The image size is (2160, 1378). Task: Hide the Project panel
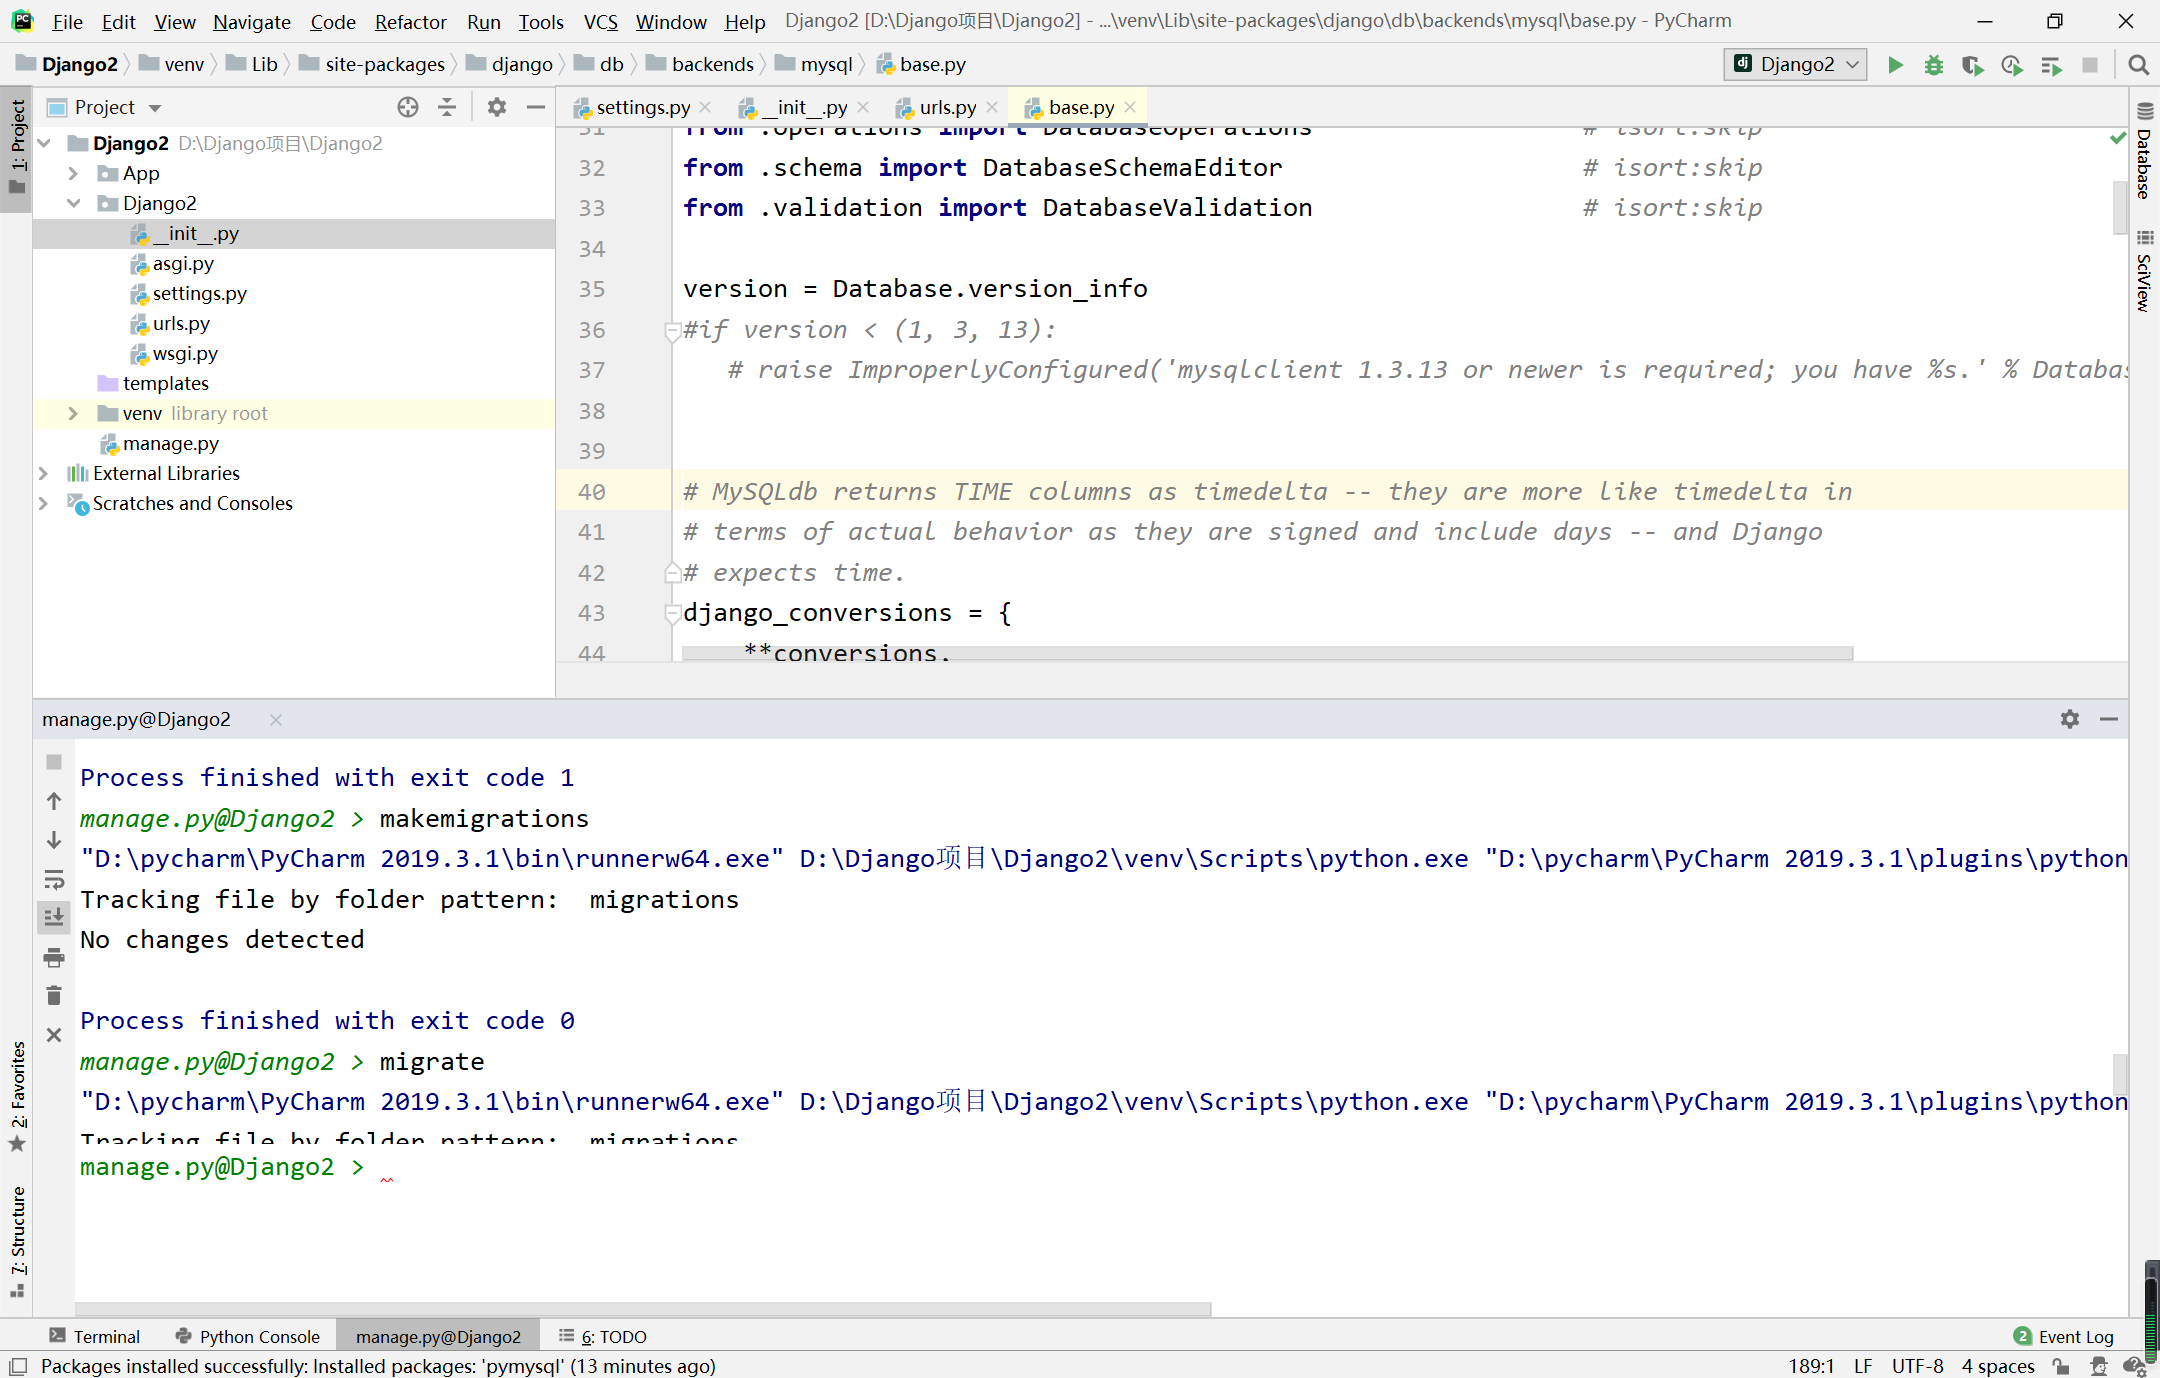536,107
